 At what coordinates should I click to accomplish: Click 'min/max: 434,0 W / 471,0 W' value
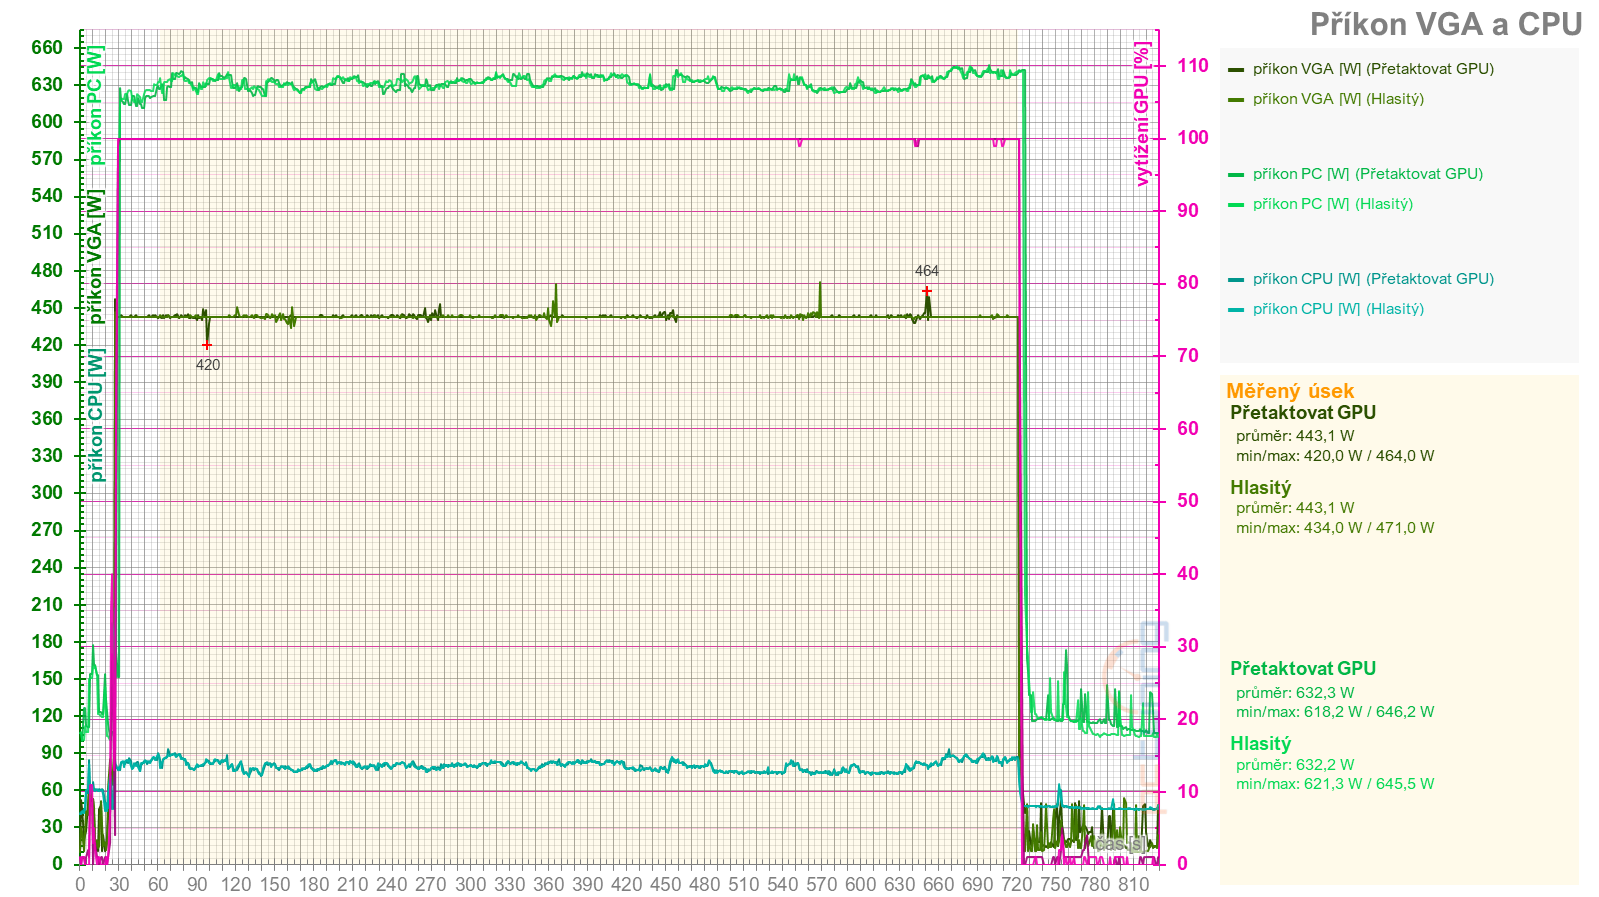pos(1335,528)
